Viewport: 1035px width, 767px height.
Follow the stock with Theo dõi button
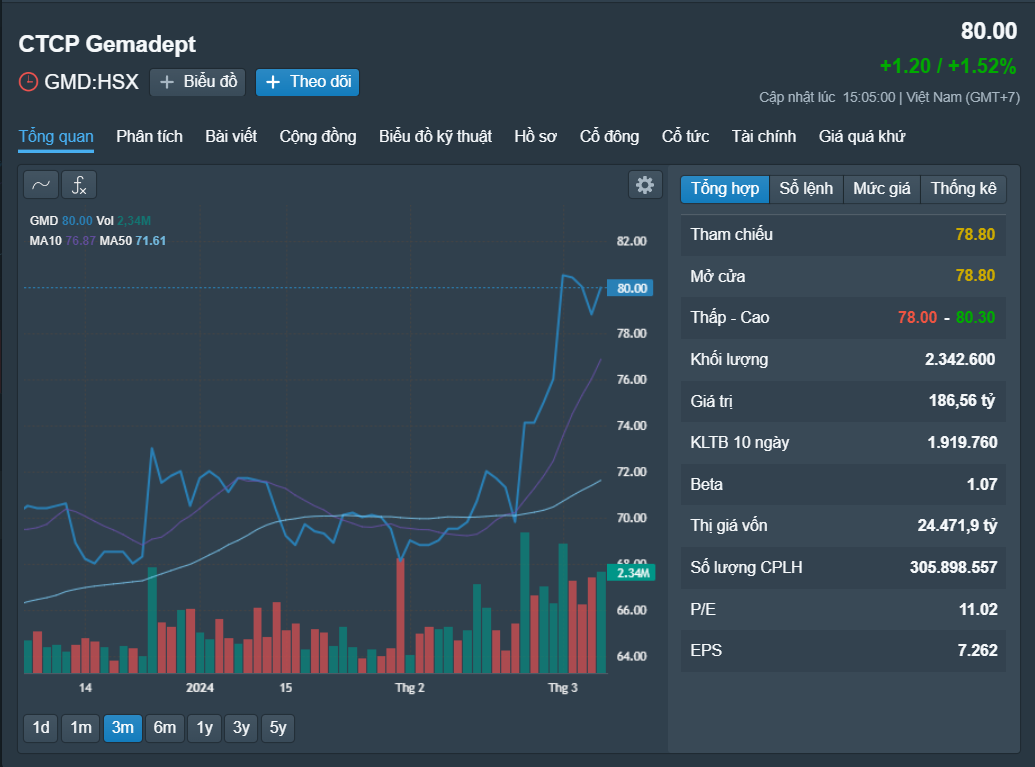pyautogui.click(x=308, y=82)
